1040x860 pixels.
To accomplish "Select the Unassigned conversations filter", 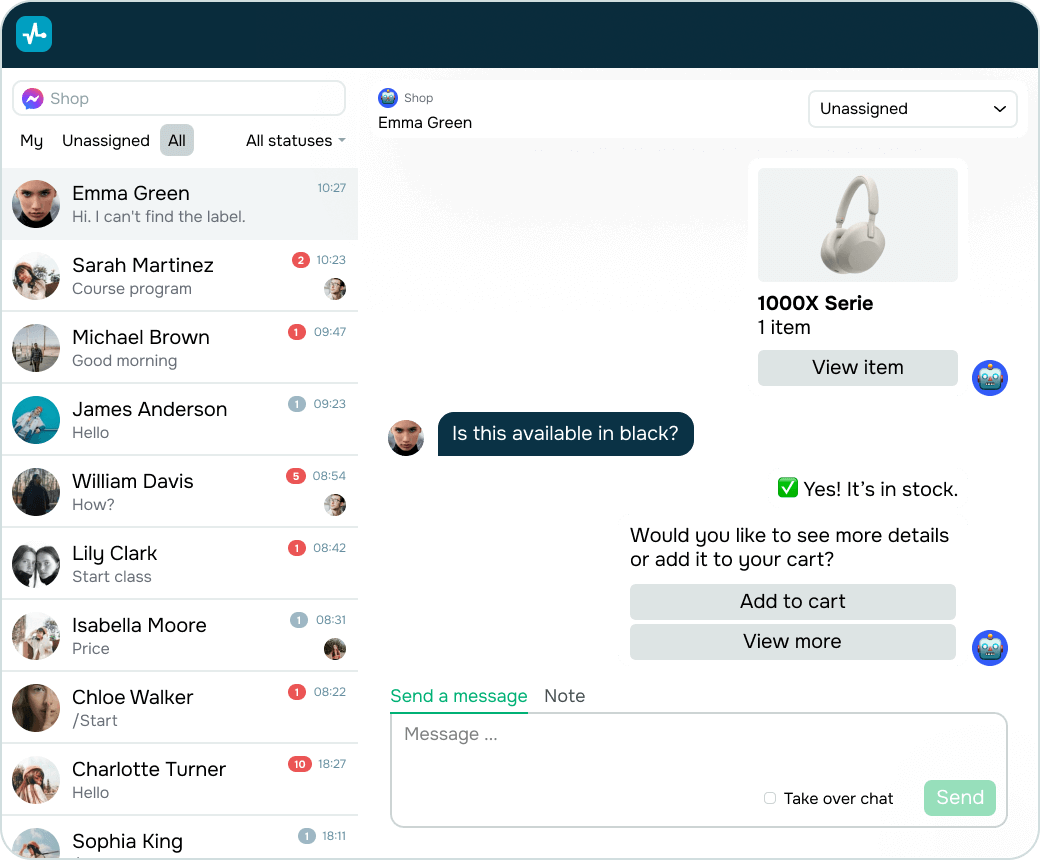I will pos(106,141).
